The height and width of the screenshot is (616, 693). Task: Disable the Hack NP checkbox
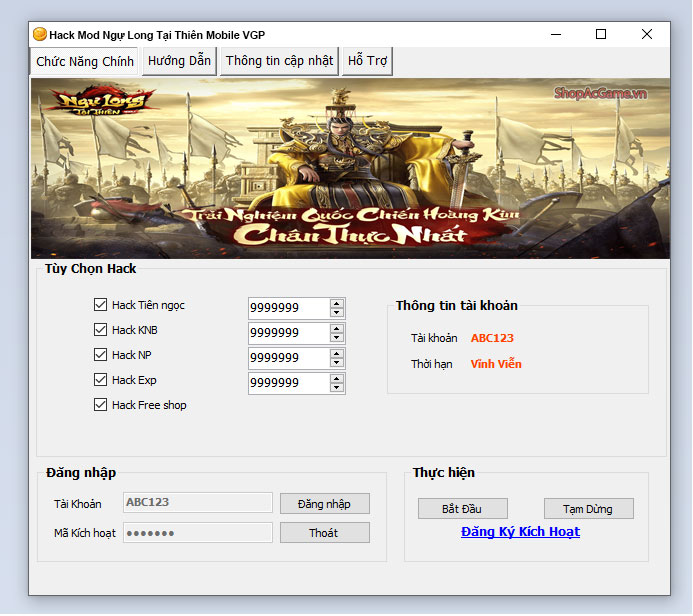[100, 354]
